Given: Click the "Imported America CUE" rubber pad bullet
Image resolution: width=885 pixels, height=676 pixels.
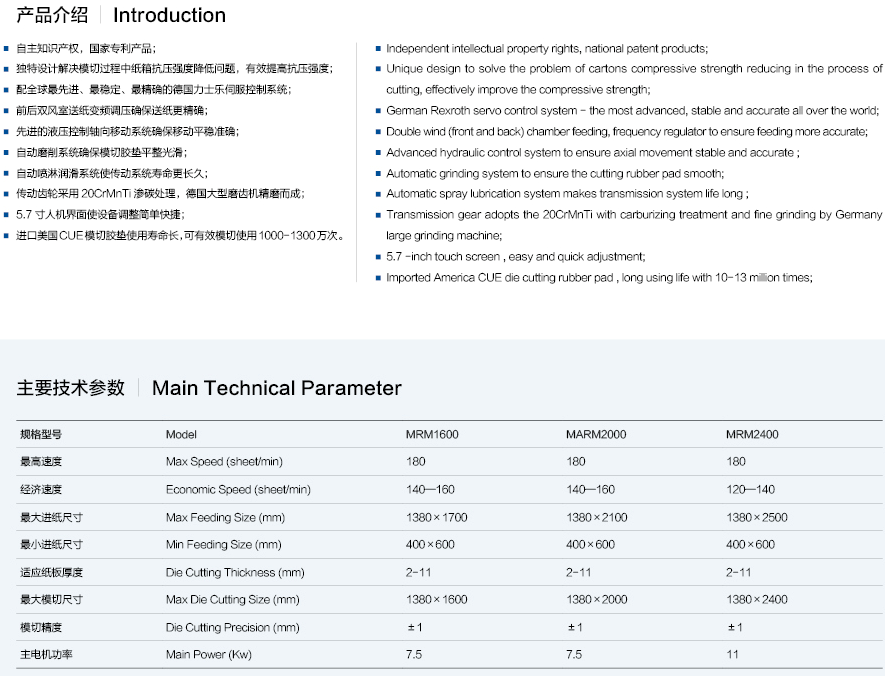Looking at the screenshot, I should click(598, 278).
